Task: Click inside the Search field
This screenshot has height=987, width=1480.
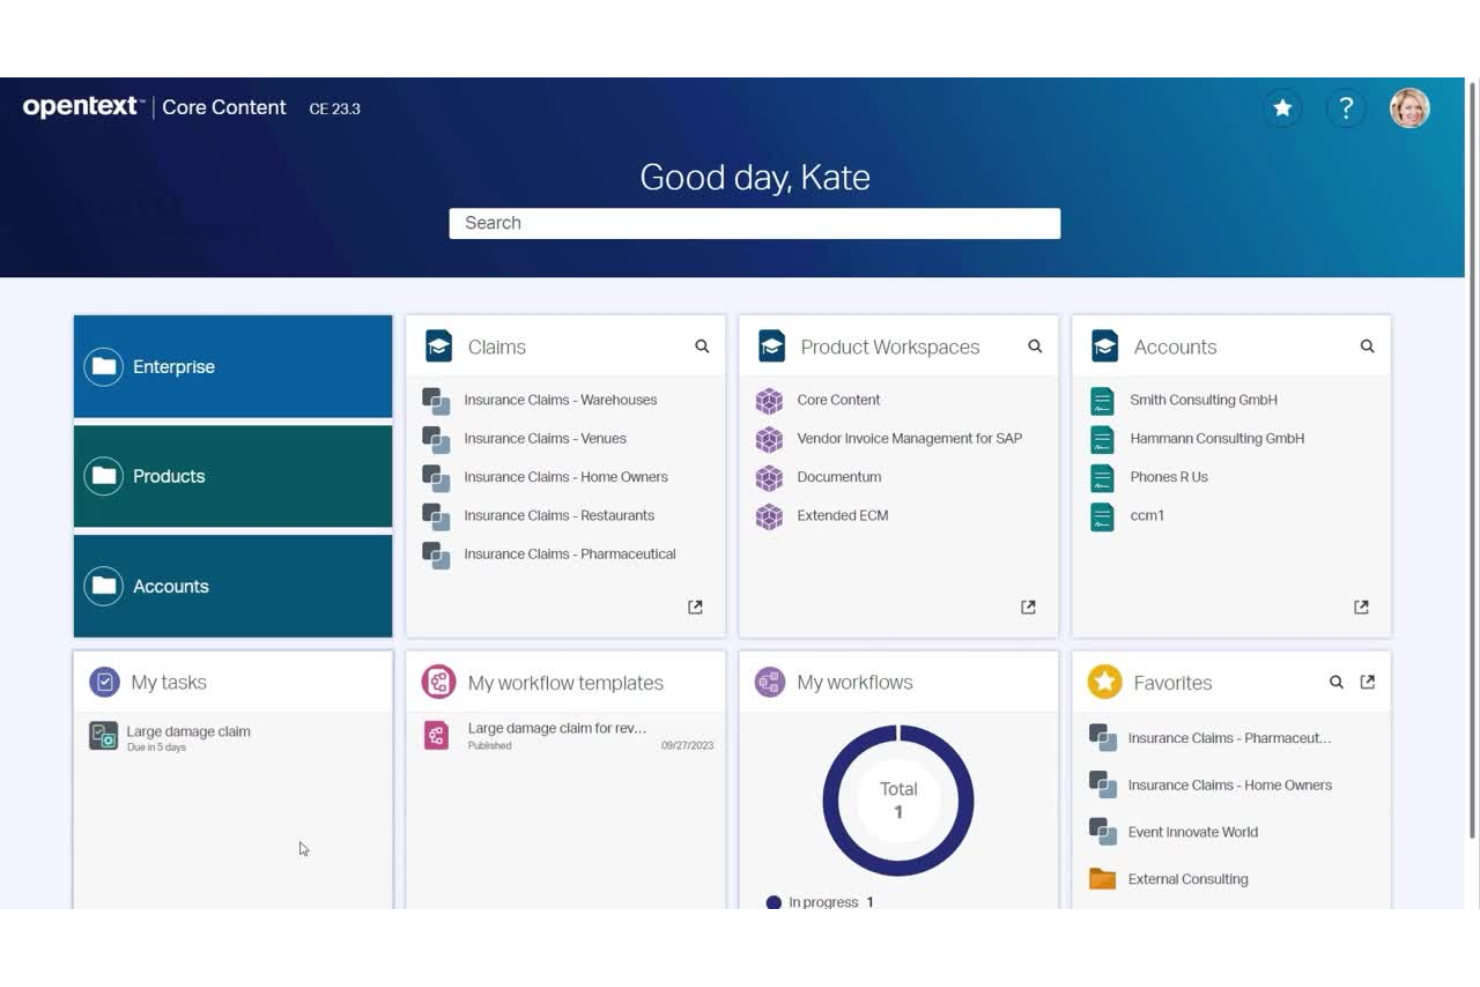Action: click(x=754, y=222)
